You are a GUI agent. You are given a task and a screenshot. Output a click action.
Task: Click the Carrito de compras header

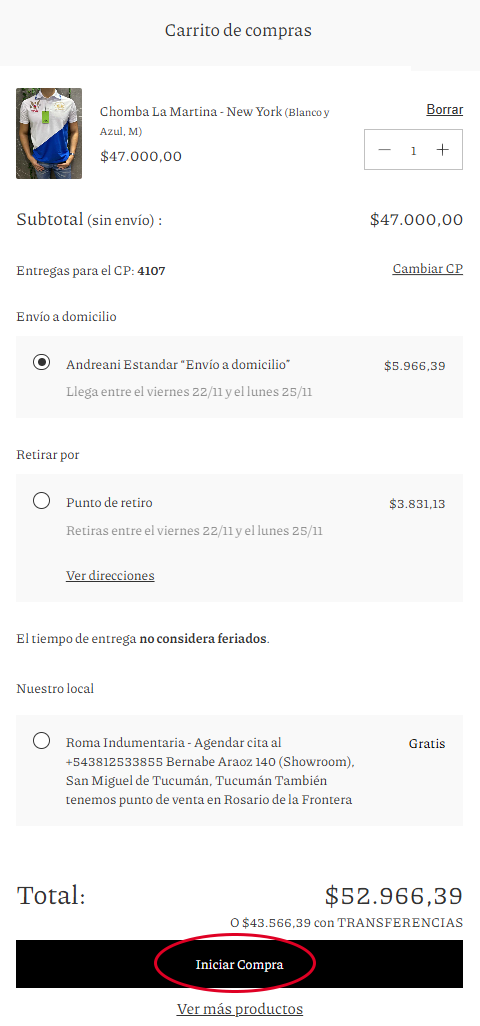(x=238, y=30)
